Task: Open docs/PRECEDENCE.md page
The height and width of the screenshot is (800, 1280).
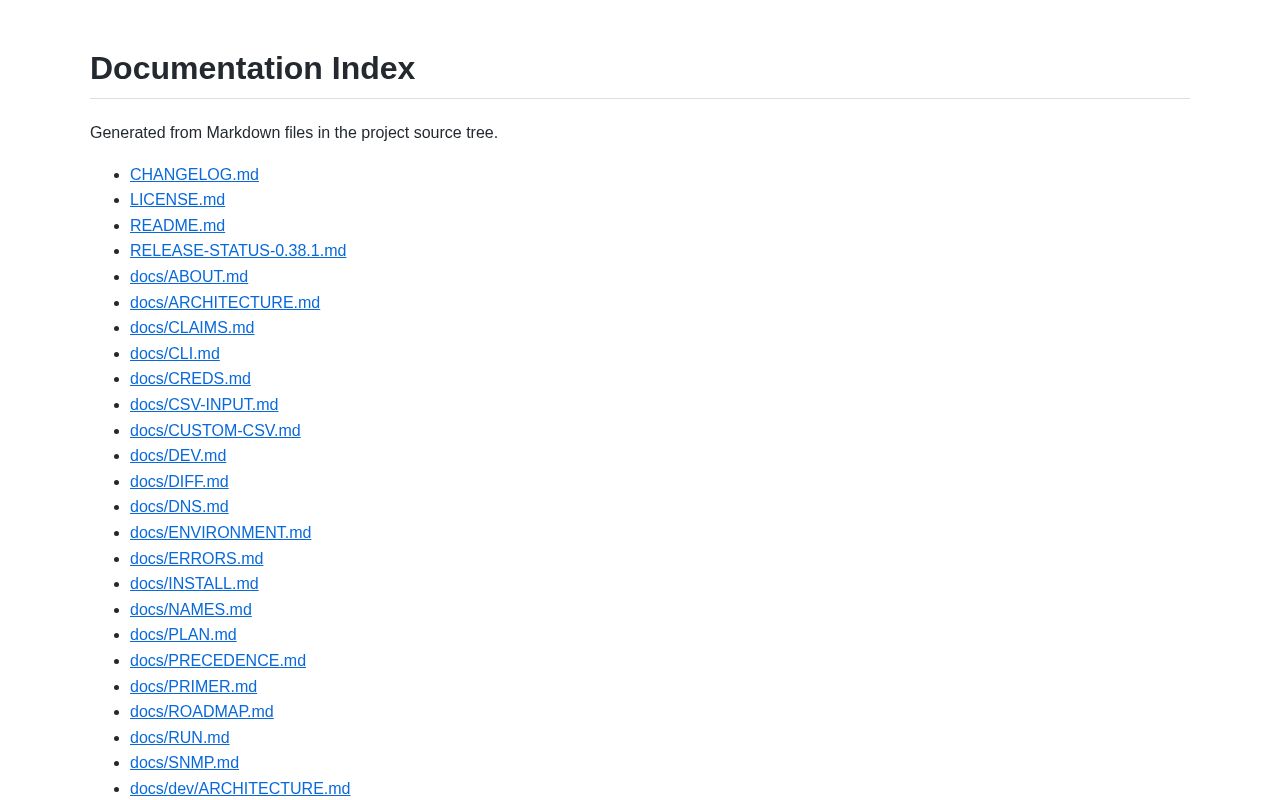Action: [218, 661]
